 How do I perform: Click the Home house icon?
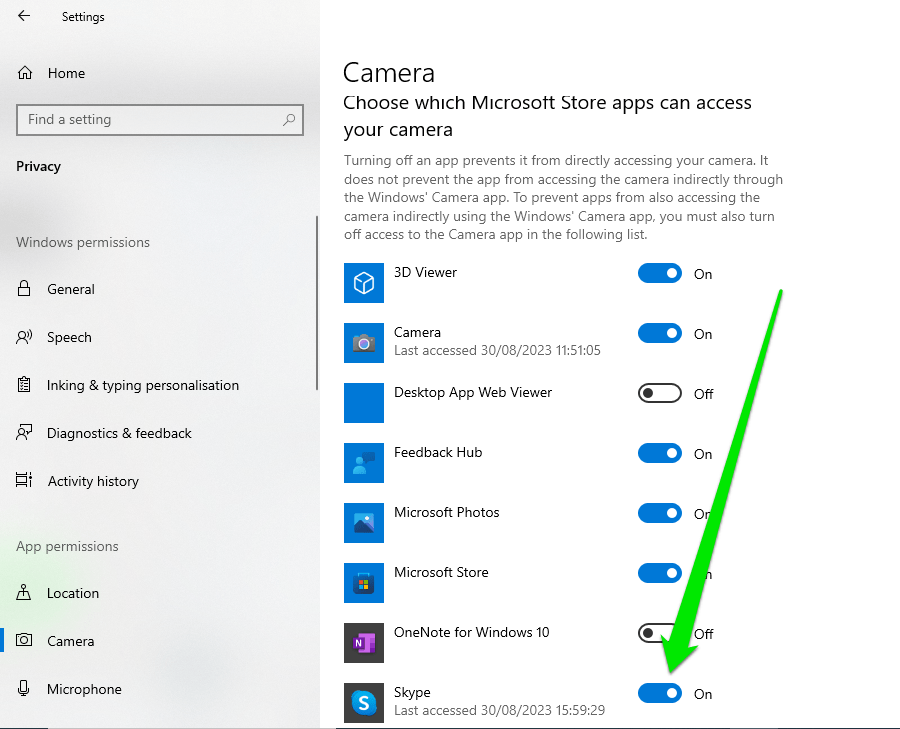tap(25, 73)
